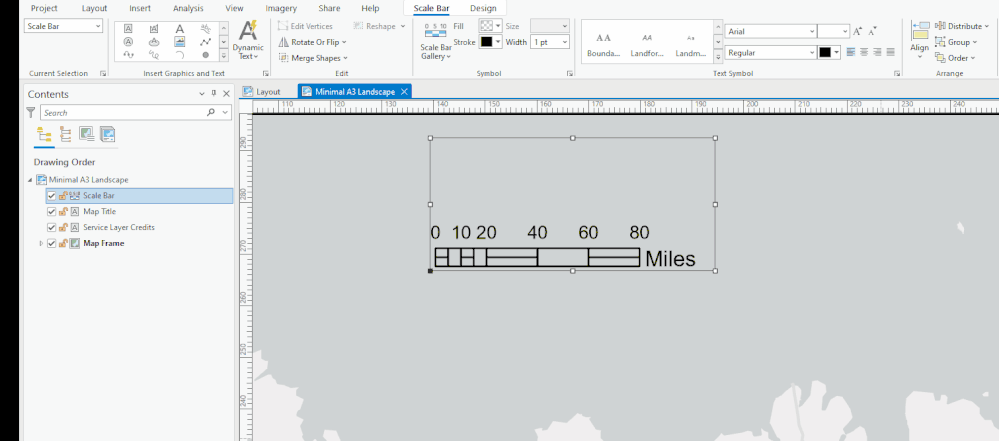Uncheck Map Title visibility checkbox
999x441 pixels.
point(52,212)
